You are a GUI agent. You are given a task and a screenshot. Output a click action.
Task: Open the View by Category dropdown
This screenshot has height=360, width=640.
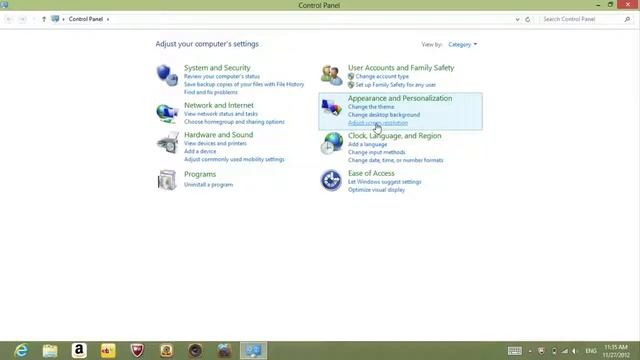(x=462, y=44)
